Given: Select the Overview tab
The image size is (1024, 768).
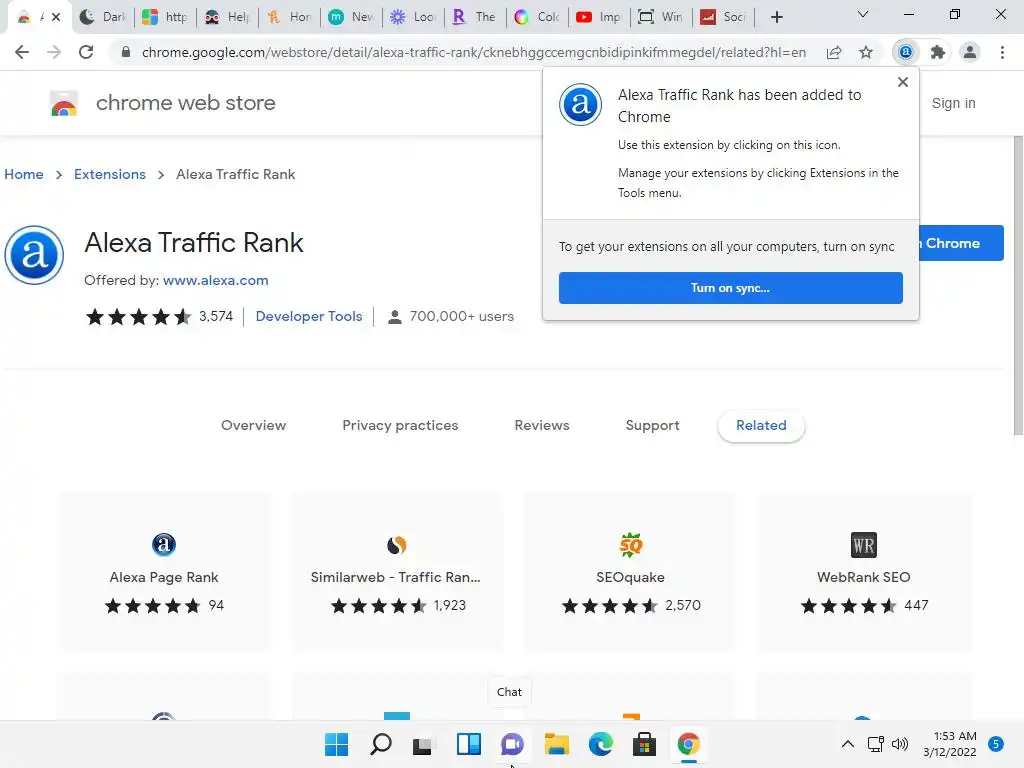Looking at the screenshot, I should tap(253, 425).
